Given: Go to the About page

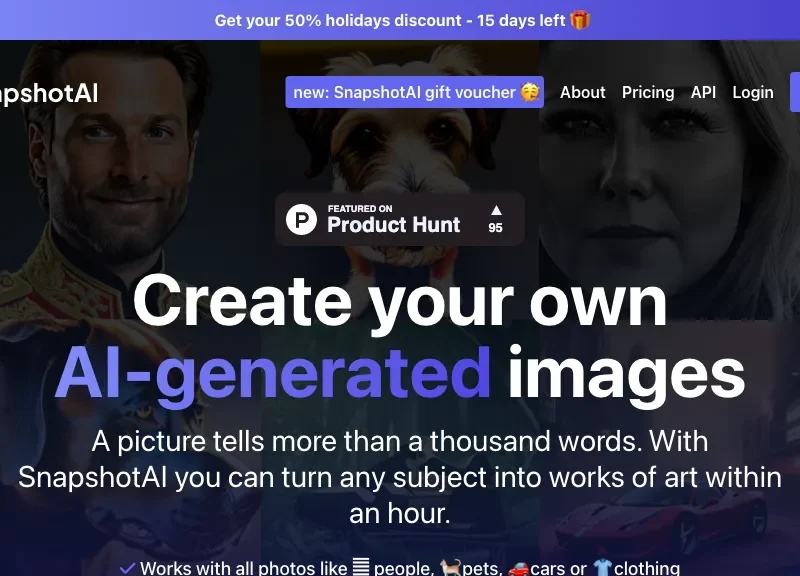Looking at the screenshot, I should [x=583, y=92].
